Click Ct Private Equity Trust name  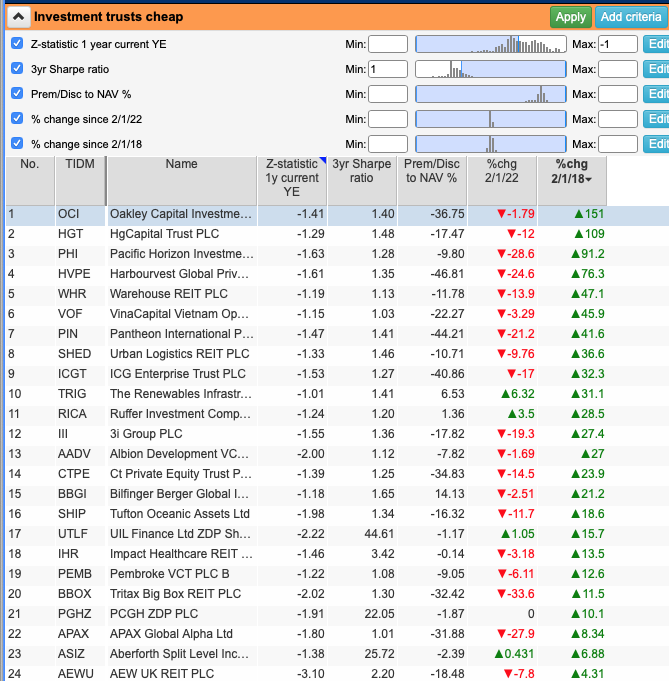pyautogui.click(x=181, y=473)
